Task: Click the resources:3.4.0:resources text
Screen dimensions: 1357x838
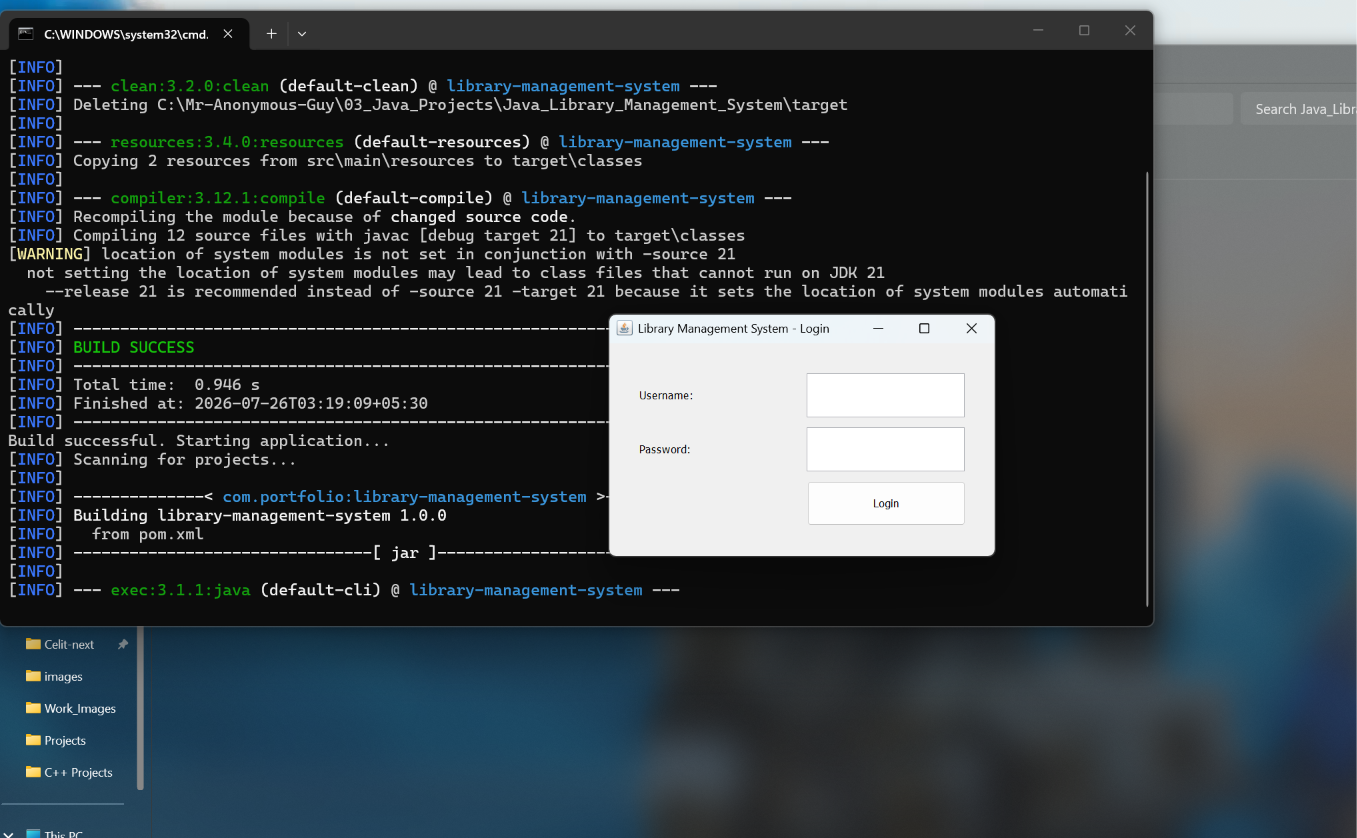Action: tap(227, 142)
